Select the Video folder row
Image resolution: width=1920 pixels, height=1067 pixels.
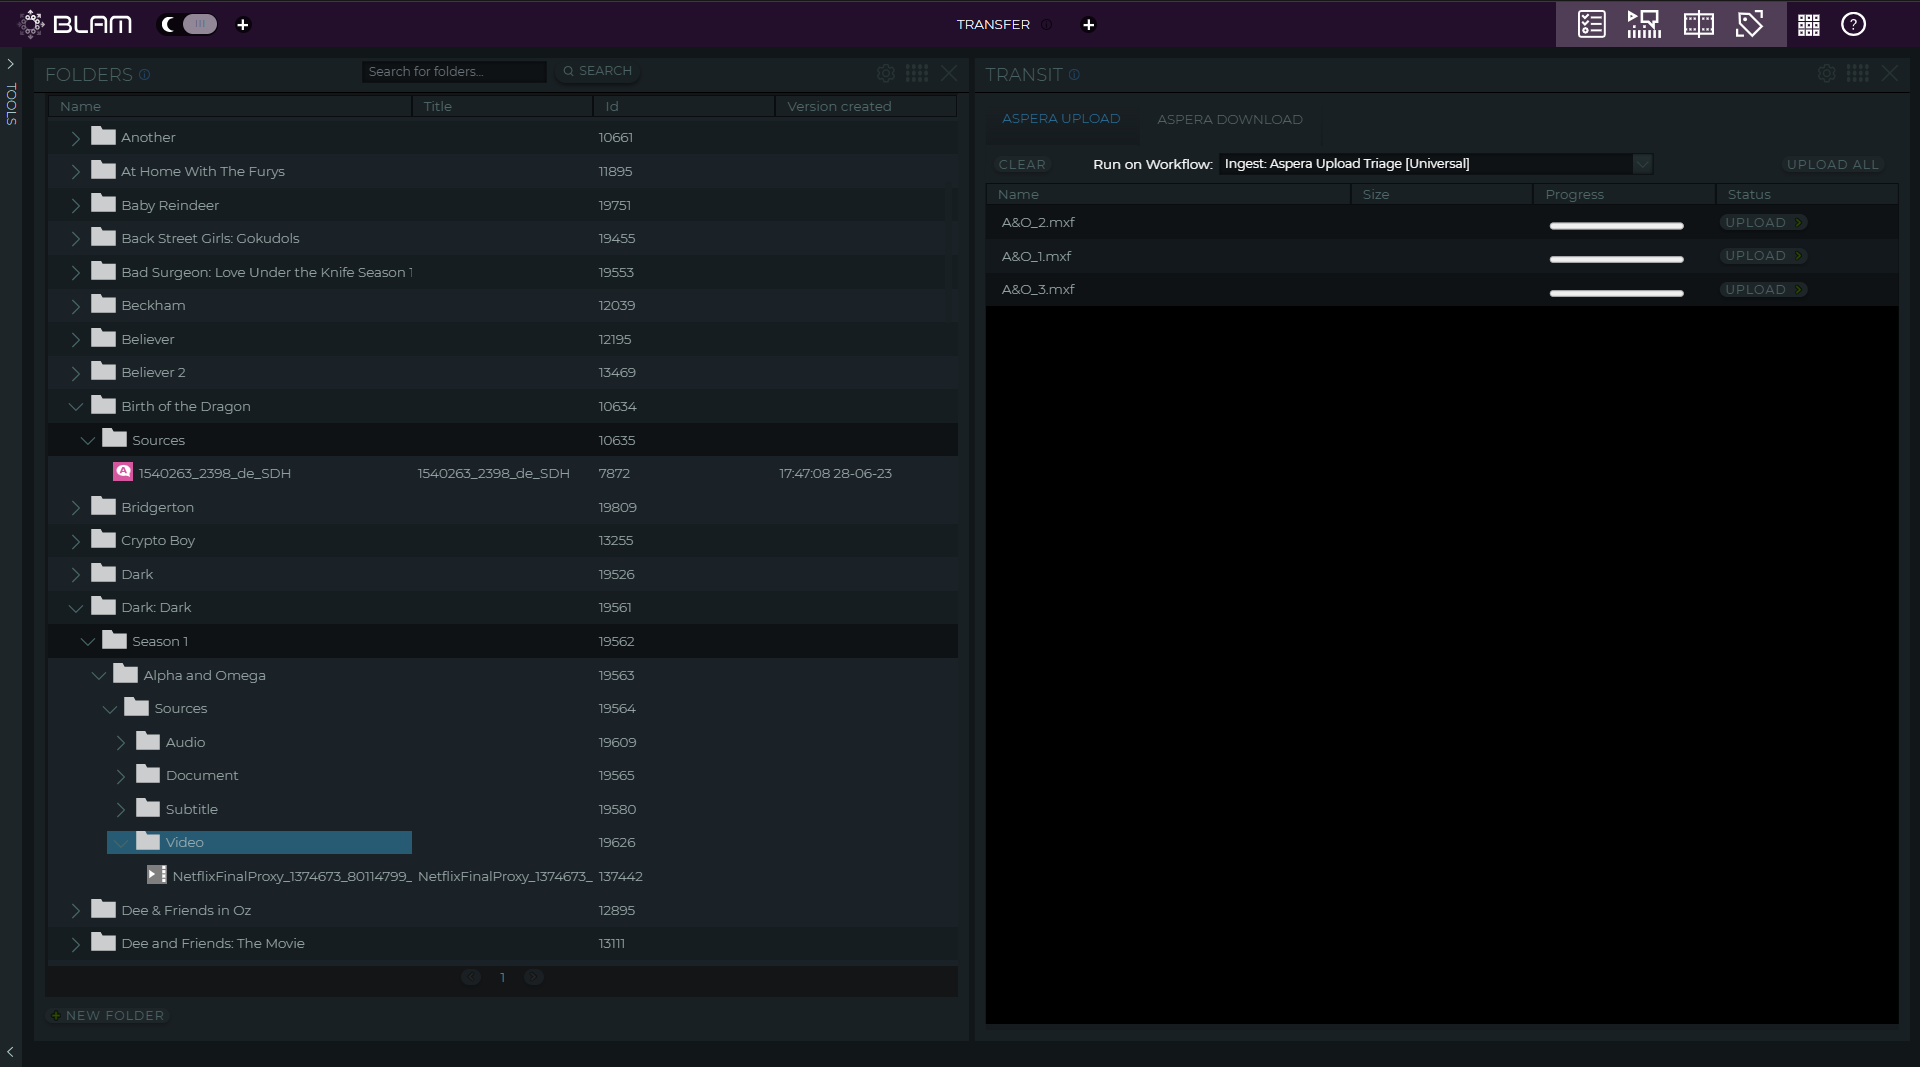[259, 842]
